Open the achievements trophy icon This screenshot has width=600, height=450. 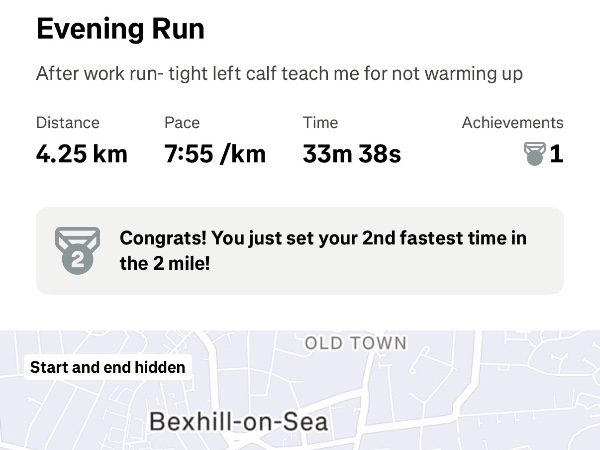click(x=535, y=154)
